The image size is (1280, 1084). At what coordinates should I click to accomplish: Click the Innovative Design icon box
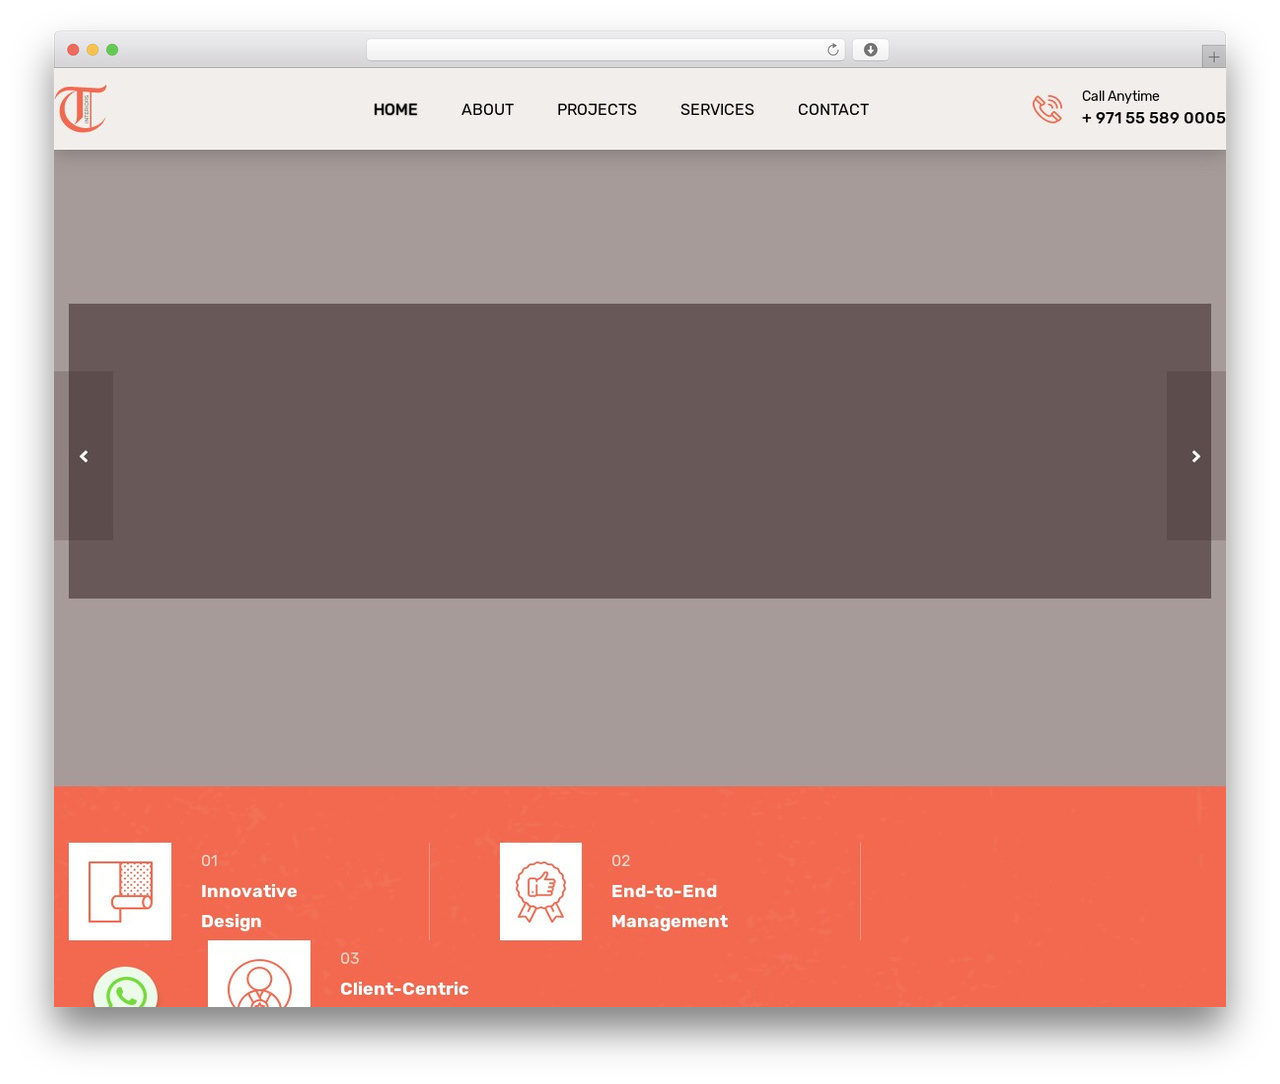(x=120, y=891)
